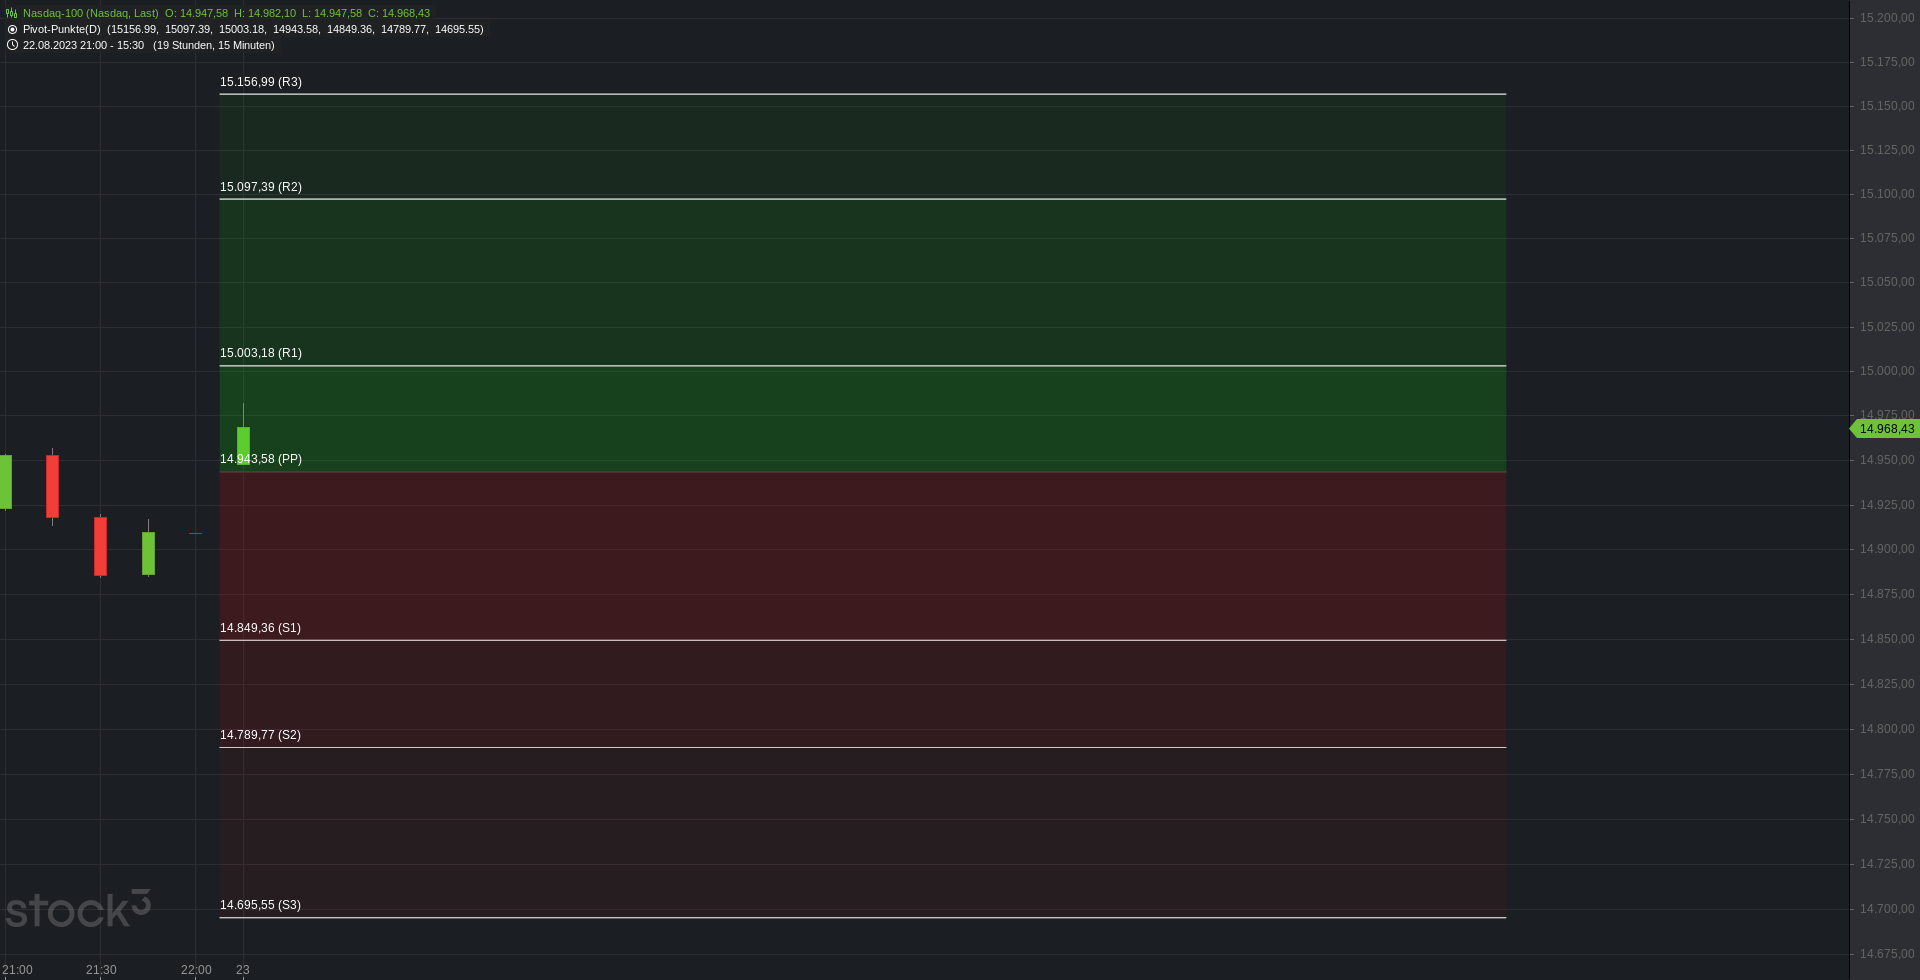Click the 23 date marker on time axis
Screen dimensions: 1920x980
[x=243, y=970]
